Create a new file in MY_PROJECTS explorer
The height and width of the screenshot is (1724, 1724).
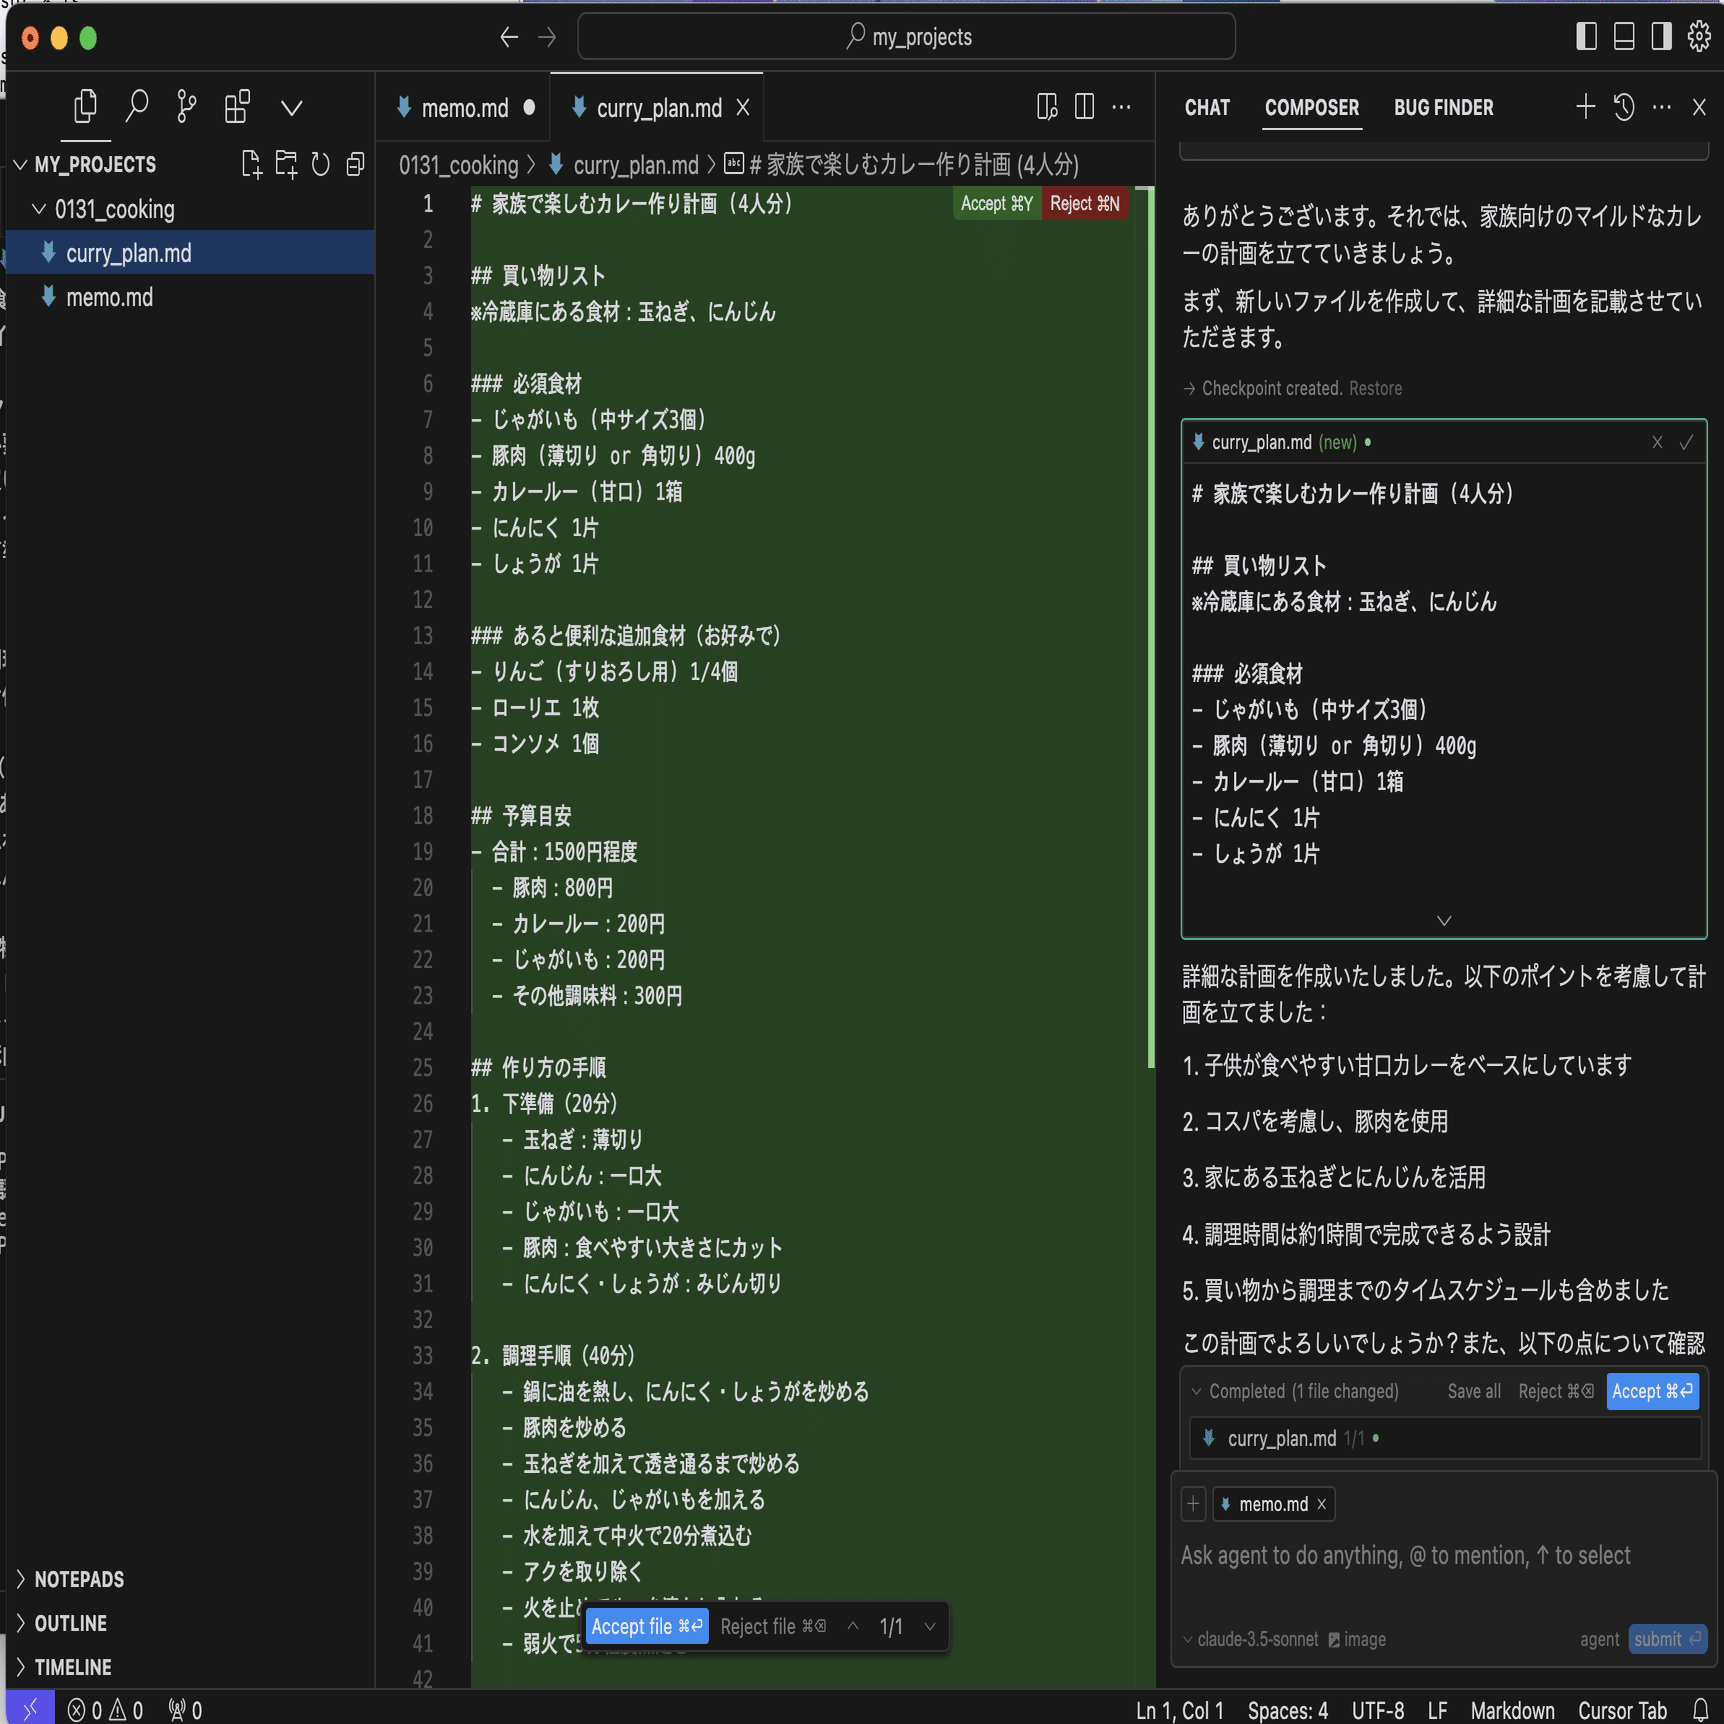251,164
